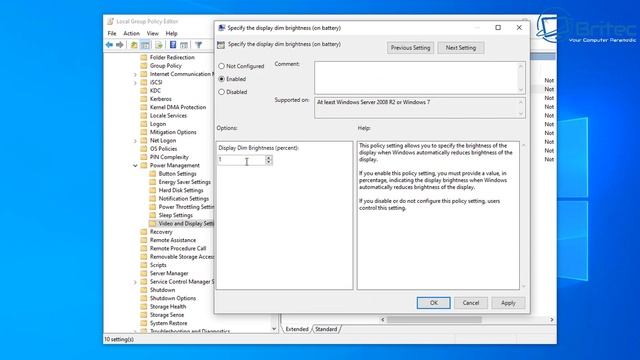Click the Recovery folder icon

click(x=144, y=231)
